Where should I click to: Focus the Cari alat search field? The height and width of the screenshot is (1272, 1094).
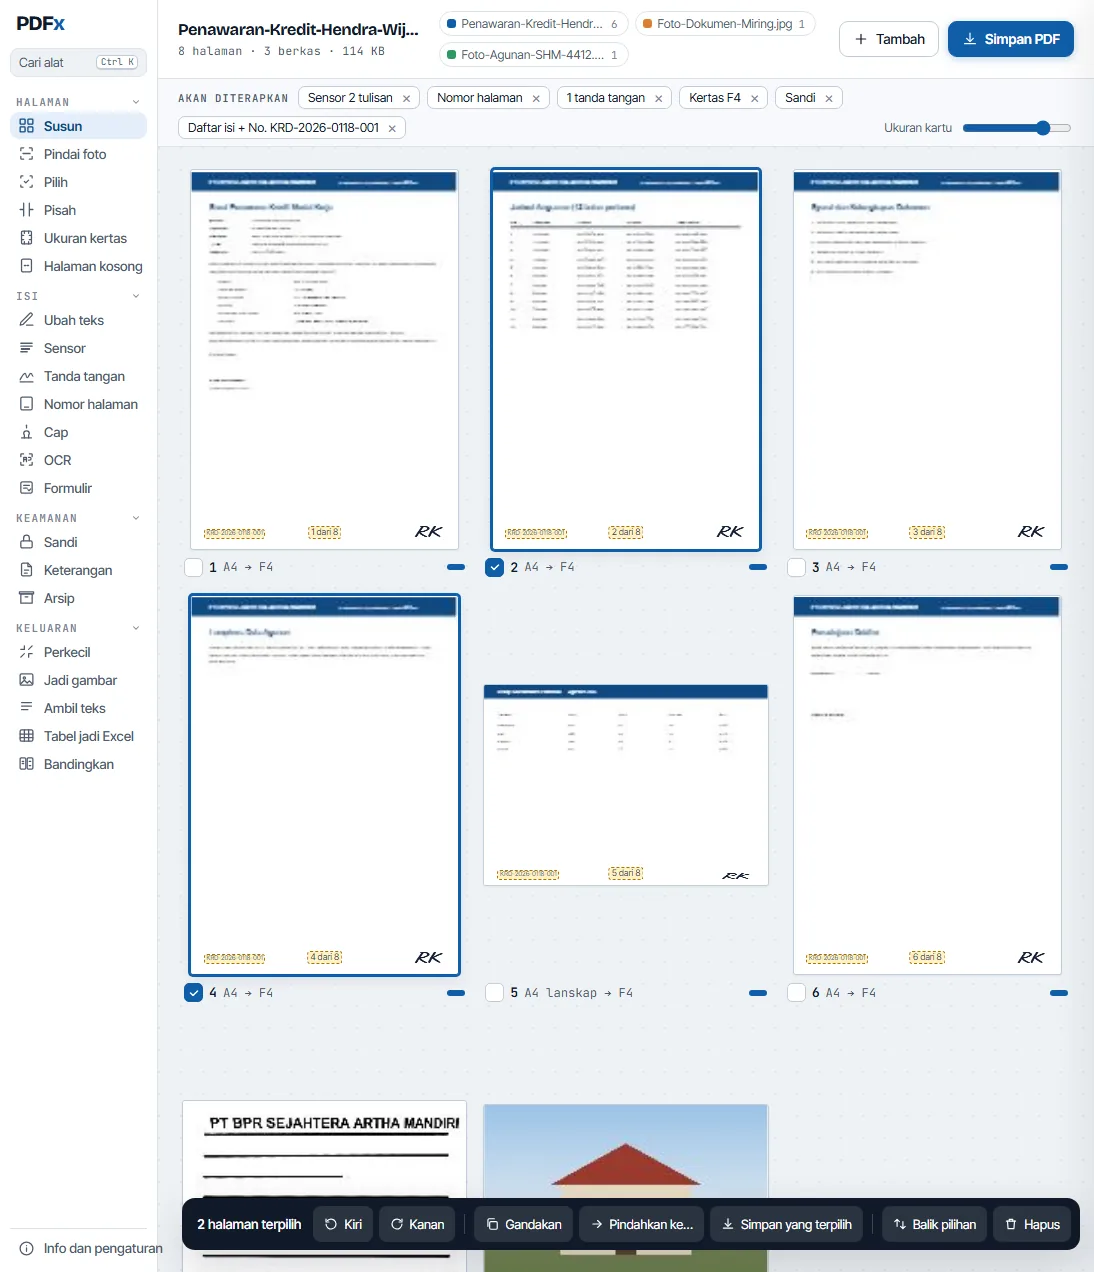[78, 62]
